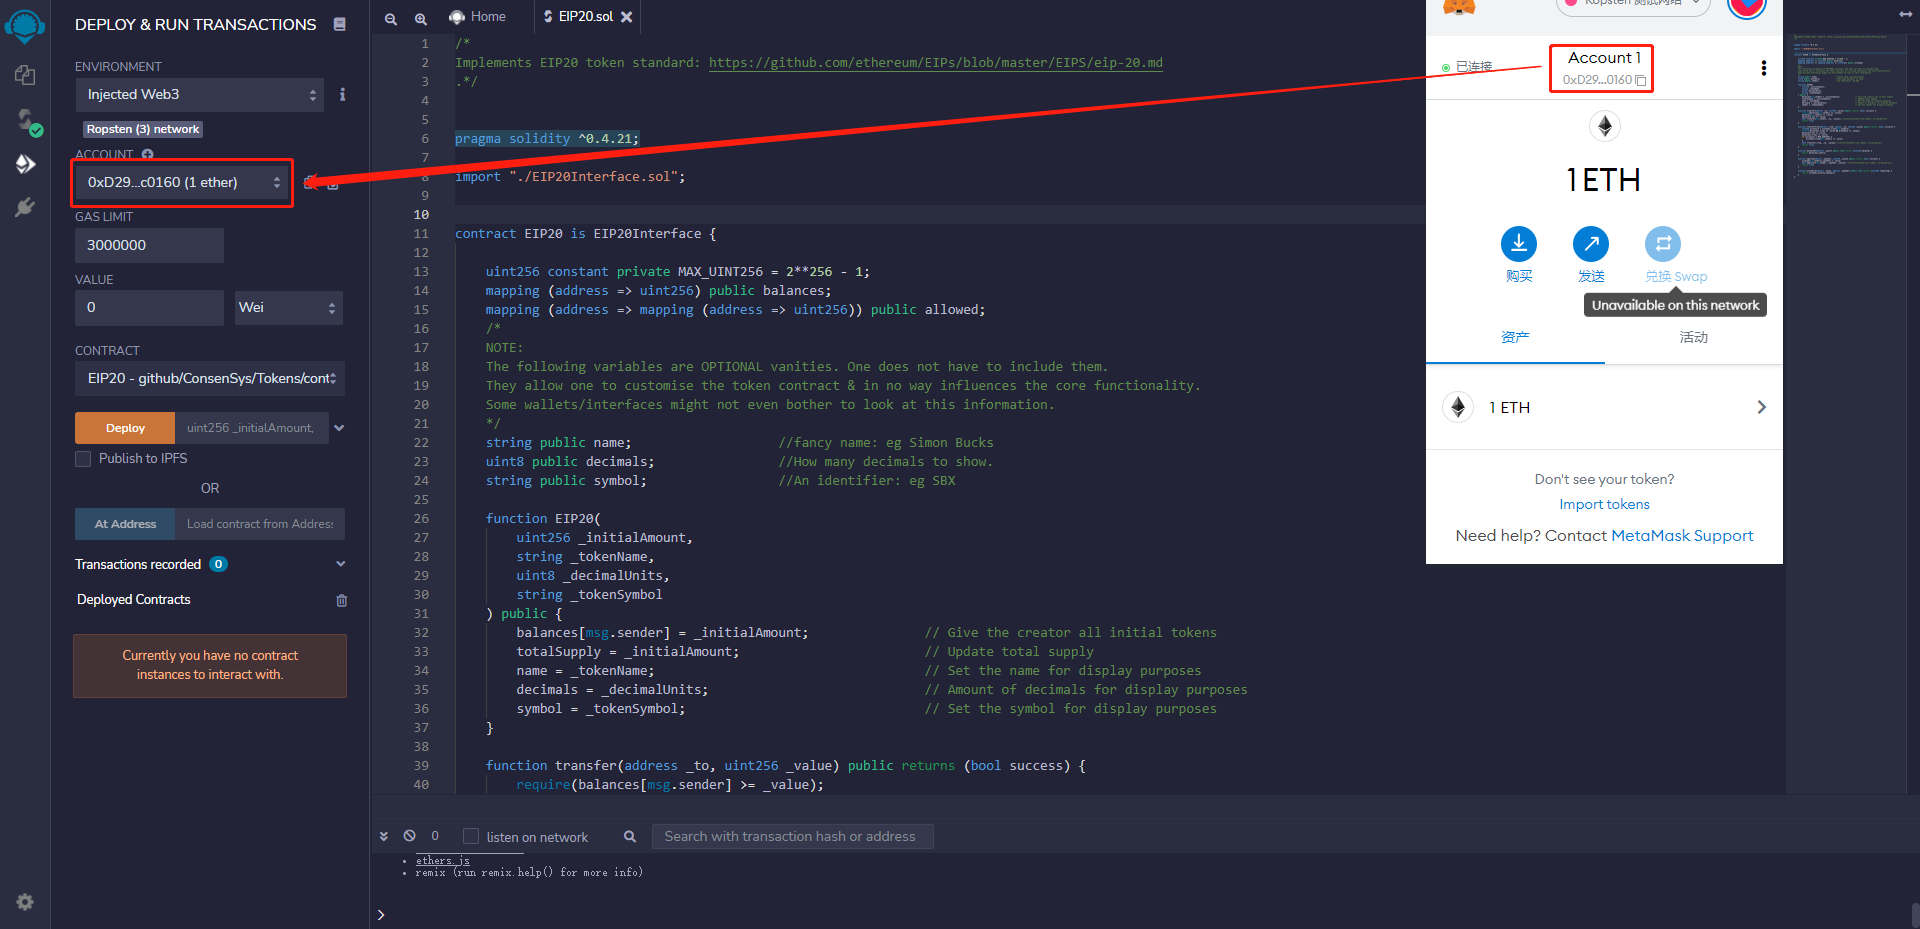Open the Injected Web3 environment dropdown
1920x929 pixels.
pyautogui.click(x=199, y=95)
